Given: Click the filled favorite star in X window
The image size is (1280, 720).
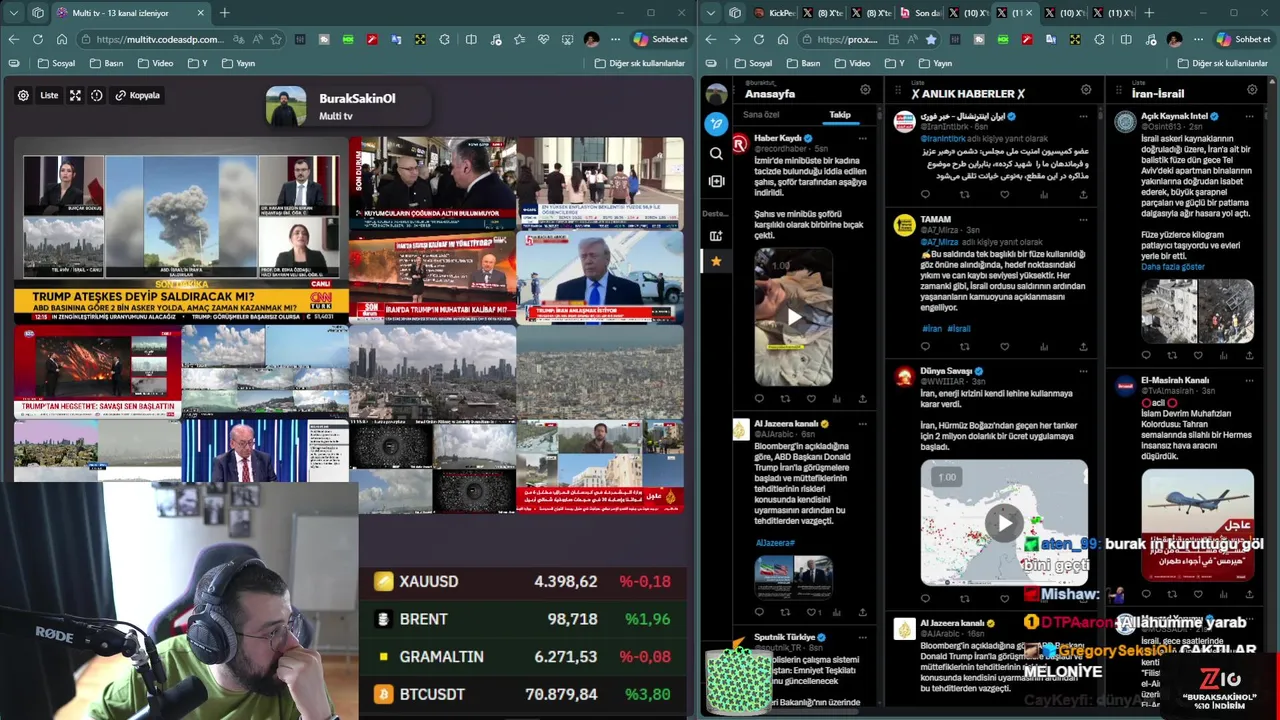Looking at the screenshot, I should [x=931, y=39].
